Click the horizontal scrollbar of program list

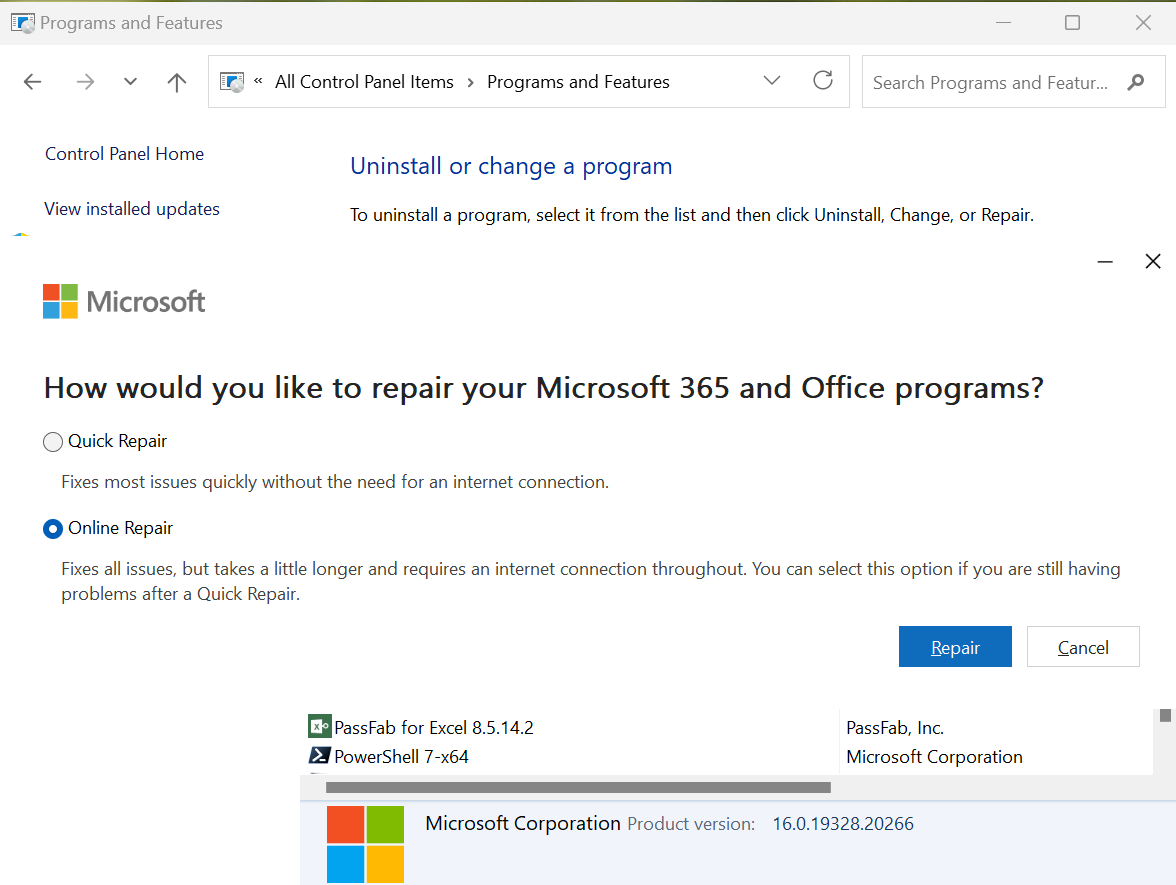click(578, 788)
